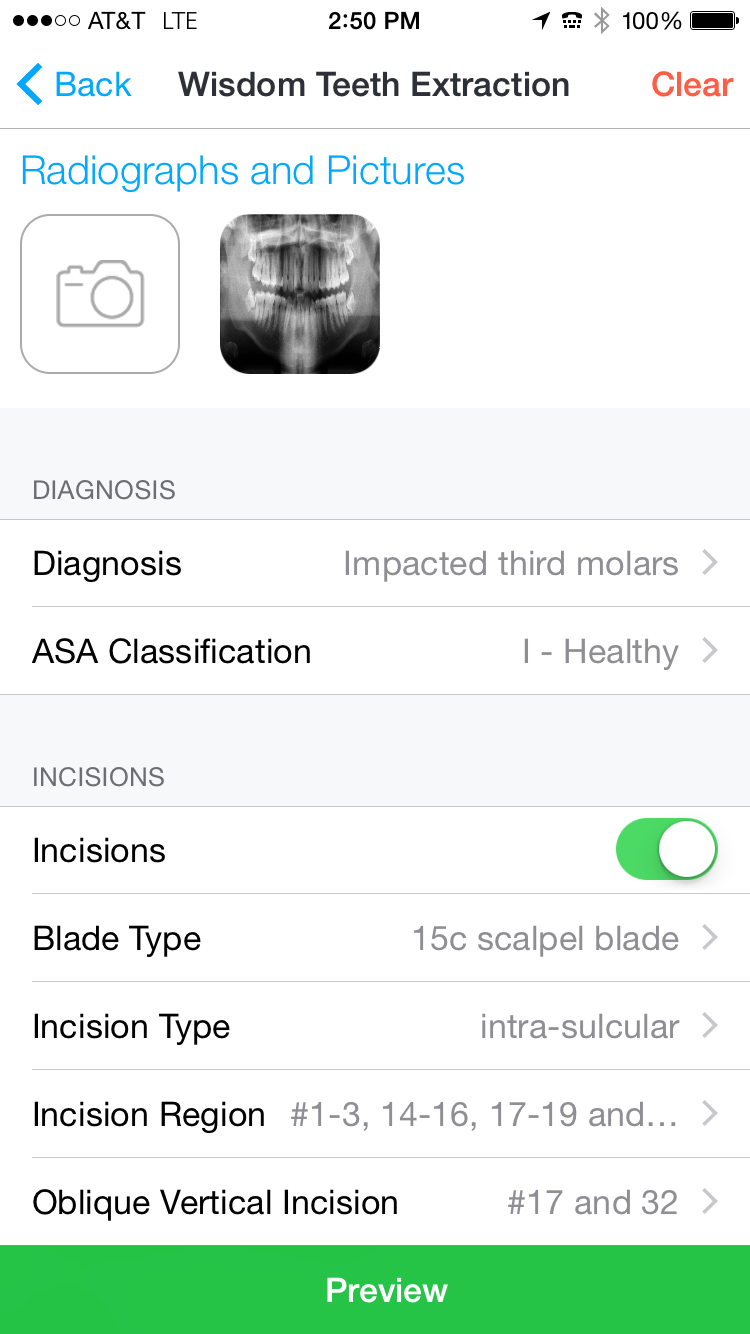
Task: Expand ASA Classification options chevron
Action: (710, 651)
